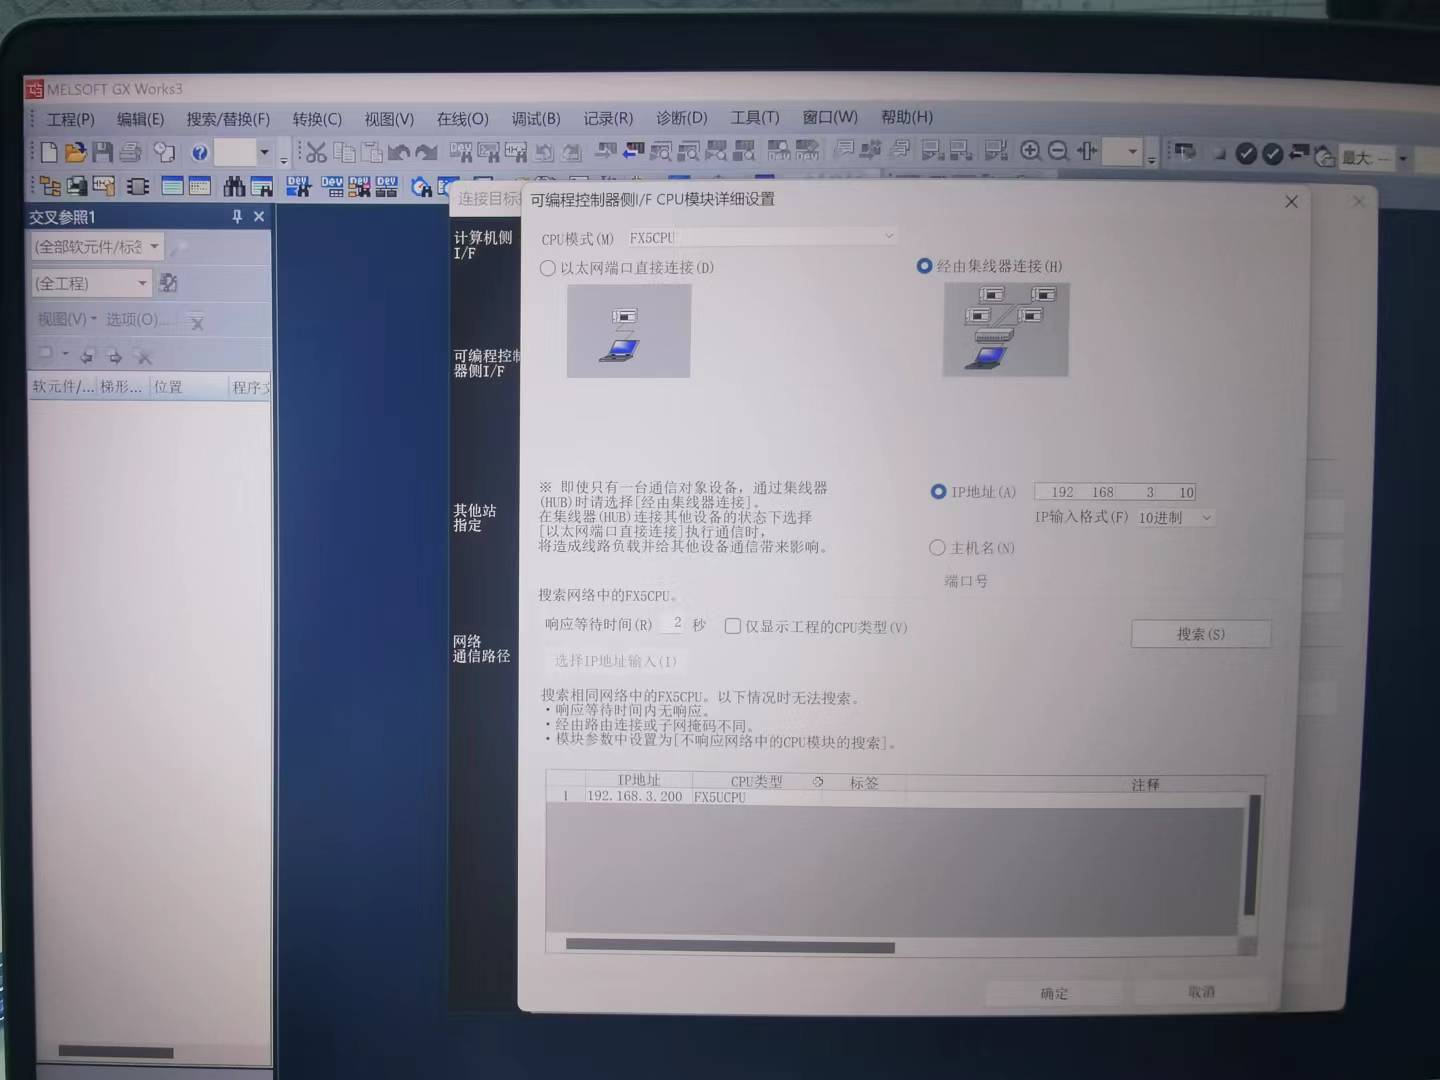Open the Online (在线) menu
1440x1080 pixels.
(462, 119)
